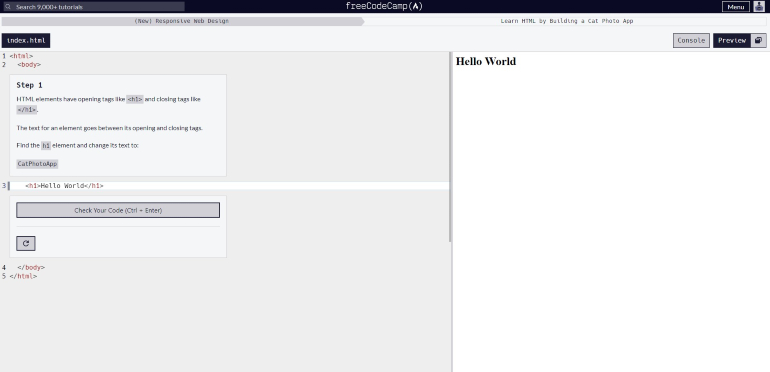This screenshot has width=770, height=372.
Task: Click the closing </body> tag line
Action: 31,267
